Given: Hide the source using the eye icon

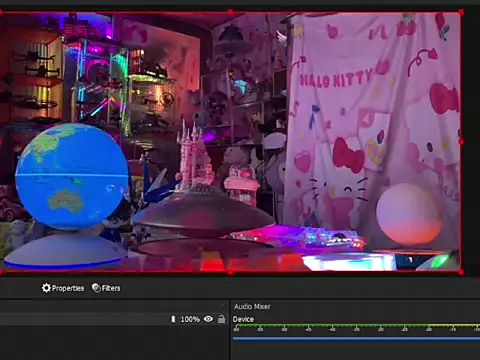Looking at the screenshot, I should [208, 319].
